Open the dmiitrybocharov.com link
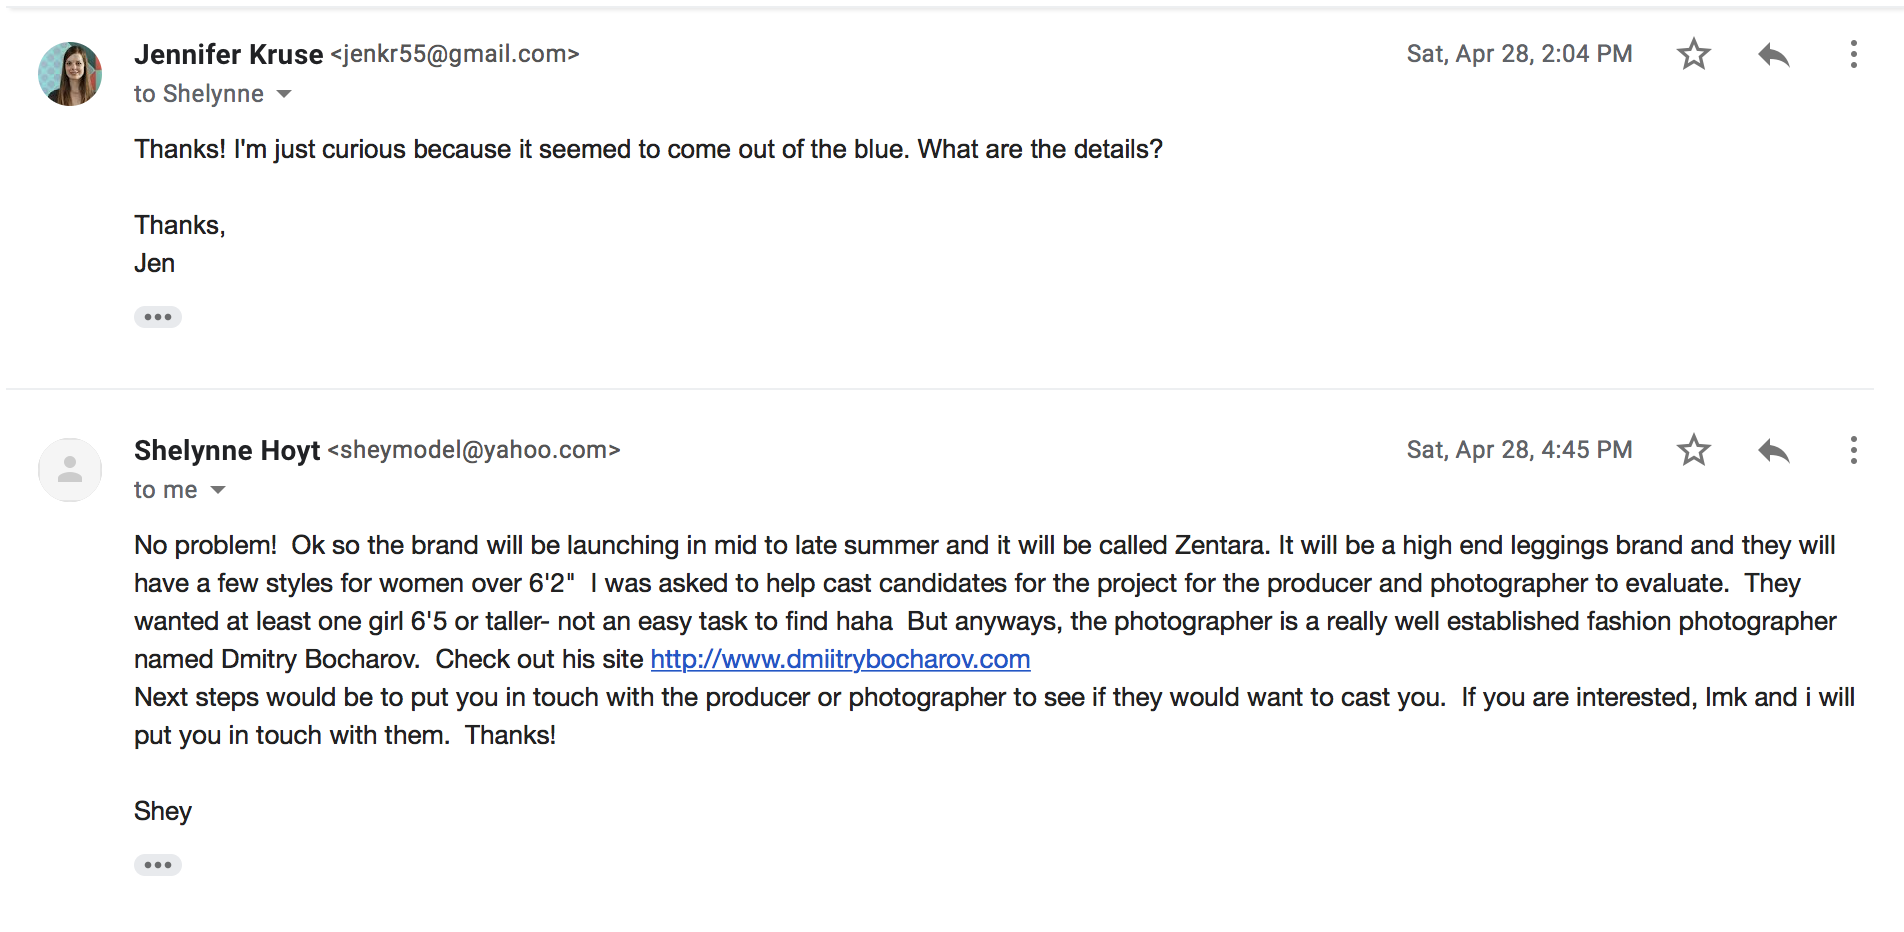Screen dimensions: 1904x932 click(840, 660)
